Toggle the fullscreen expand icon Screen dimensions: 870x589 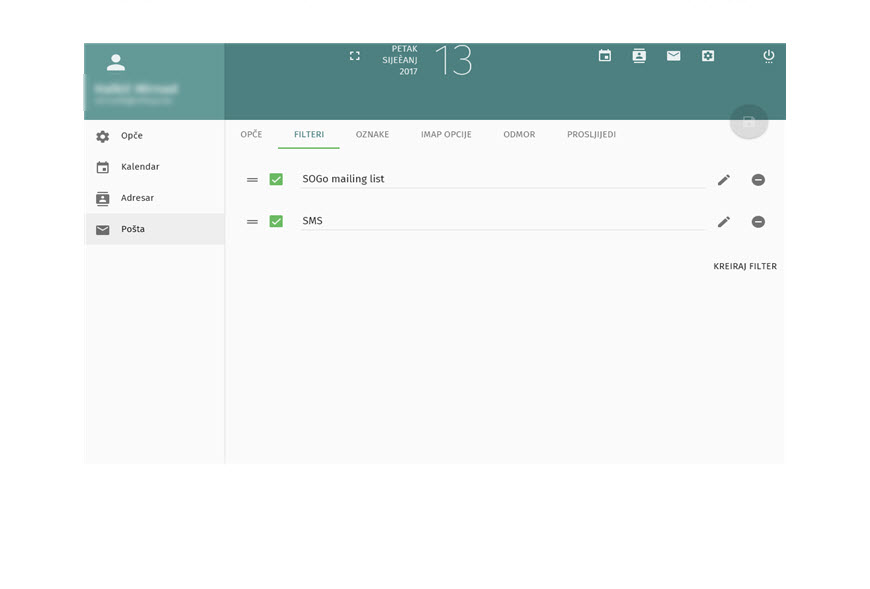(355, 55)
